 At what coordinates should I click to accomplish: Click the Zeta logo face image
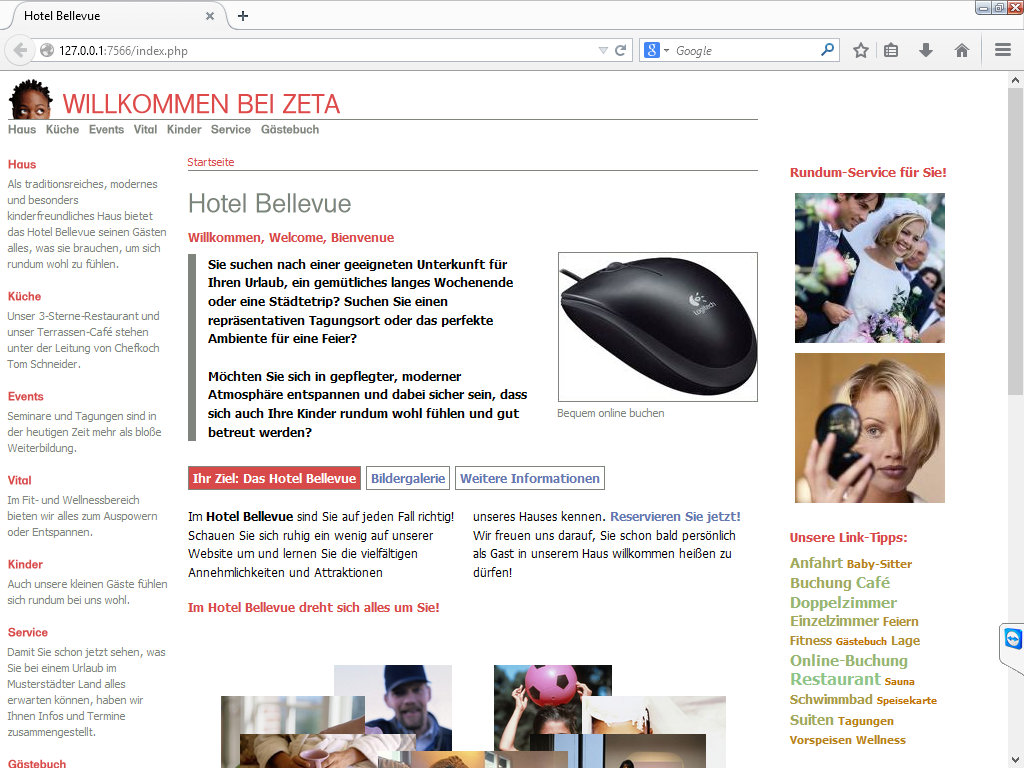tap(30, 99)
